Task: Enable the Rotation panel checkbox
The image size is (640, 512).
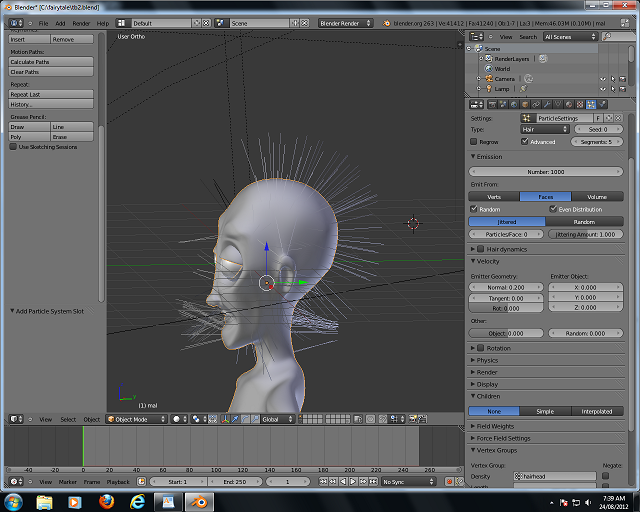Action: point(480,348)
